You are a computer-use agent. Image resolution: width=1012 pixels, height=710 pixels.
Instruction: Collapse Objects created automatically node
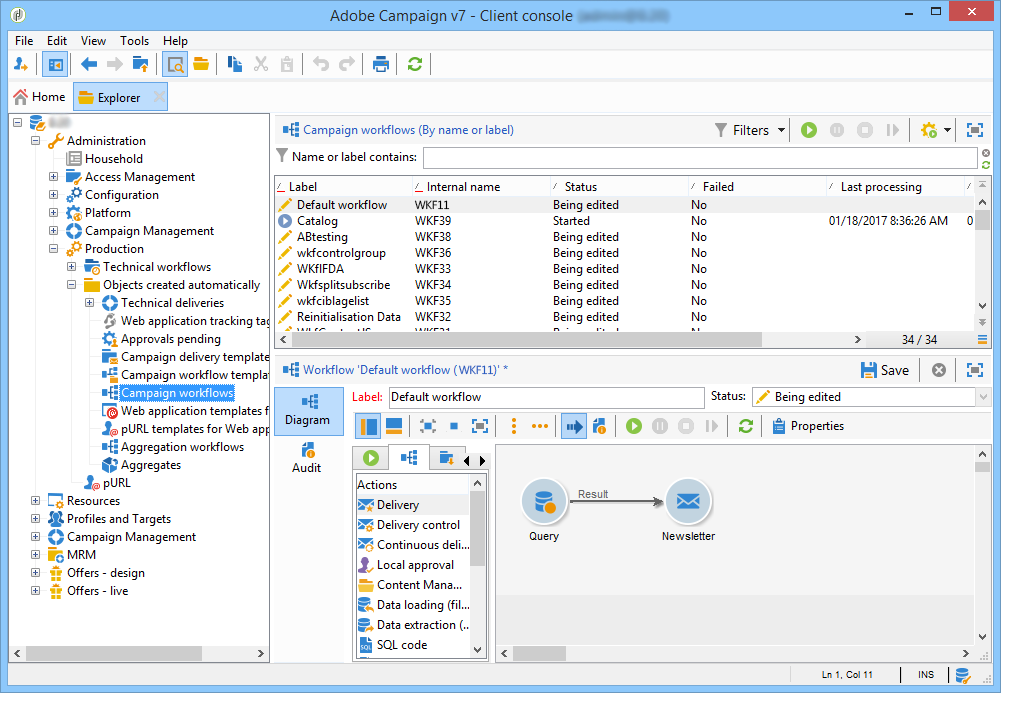(x=72, y=285)
